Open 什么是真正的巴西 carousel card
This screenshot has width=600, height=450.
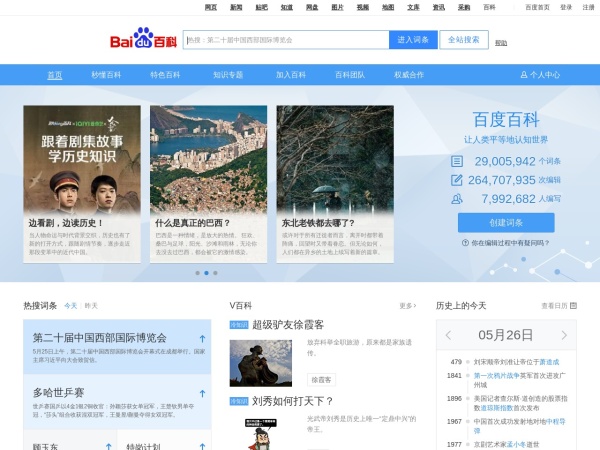point(209,184)
